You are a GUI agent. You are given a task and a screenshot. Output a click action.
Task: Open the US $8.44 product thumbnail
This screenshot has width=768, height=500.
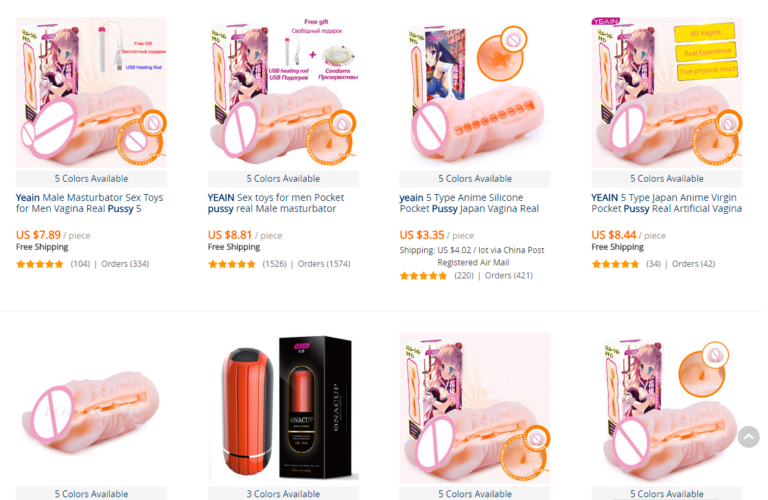[x=667, y=93]
